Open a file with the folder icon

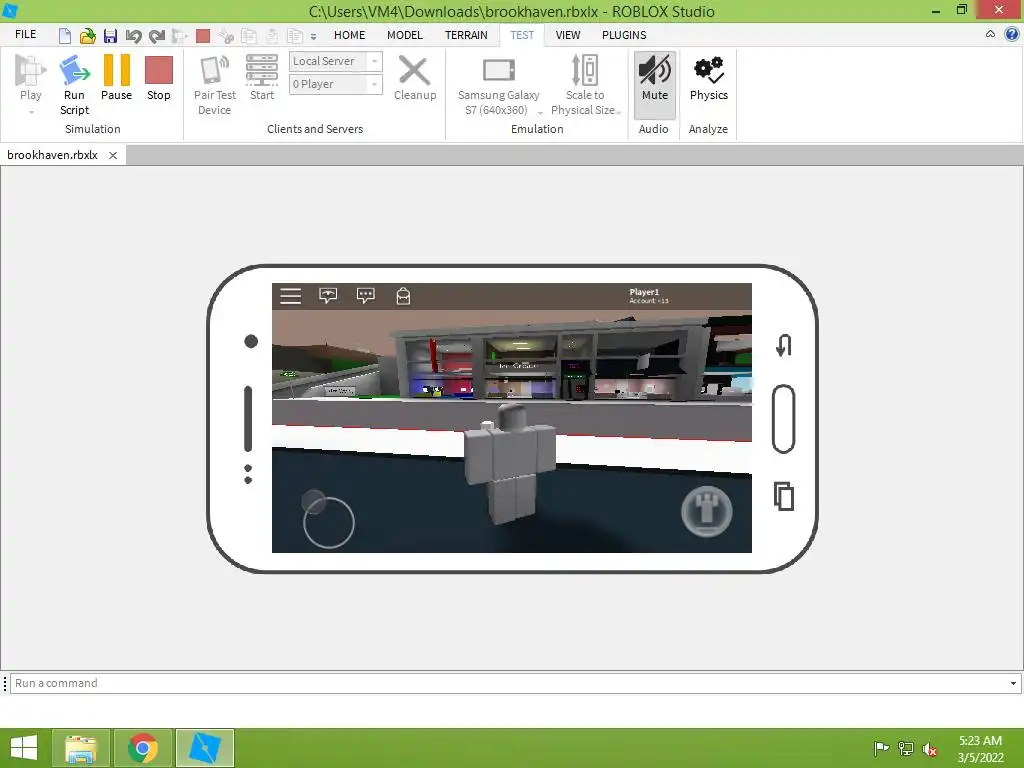(88, 36)
